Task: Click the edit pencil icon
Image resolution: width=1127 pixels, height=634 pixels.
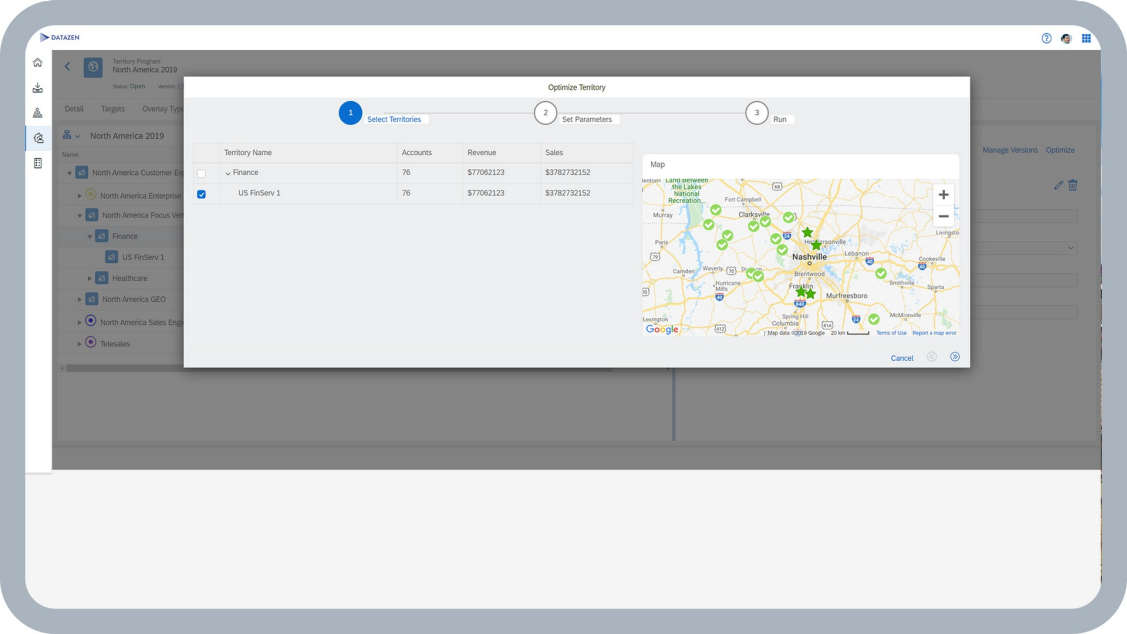Action: click(1058, 185)
